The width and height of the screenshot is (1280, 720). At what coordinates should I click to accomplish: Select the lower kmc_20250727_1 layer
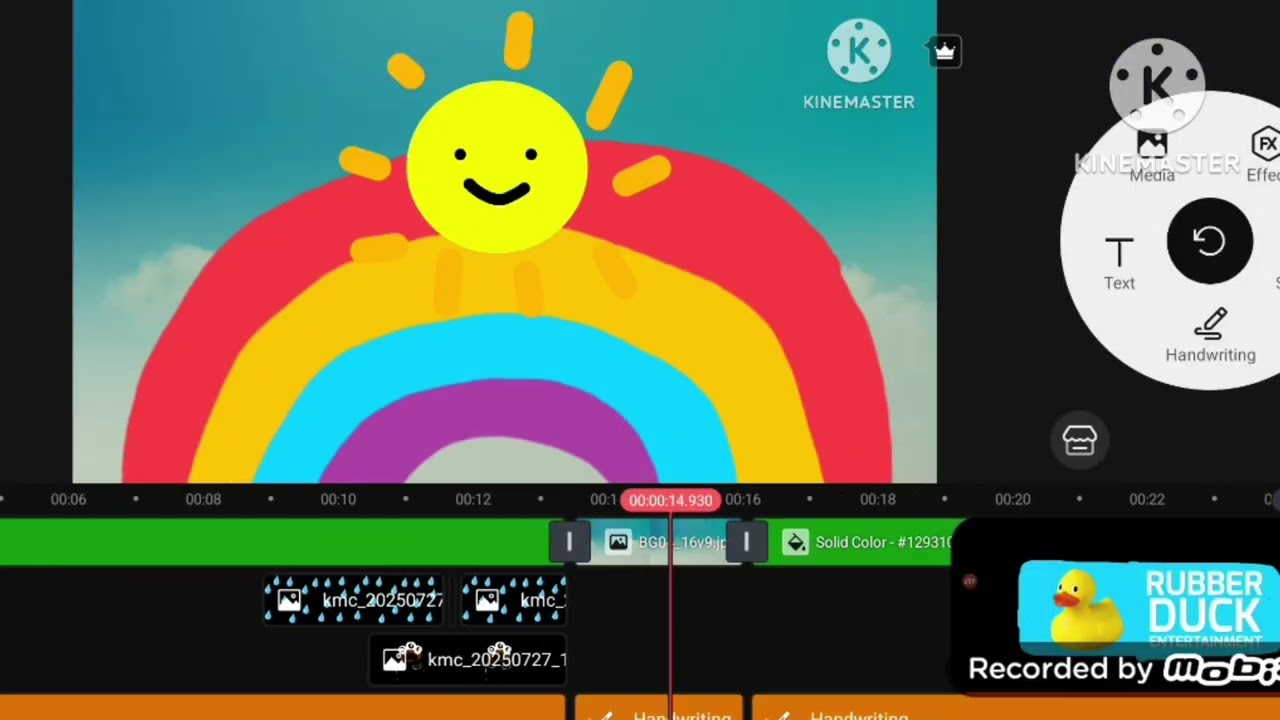tap(468, 660)
